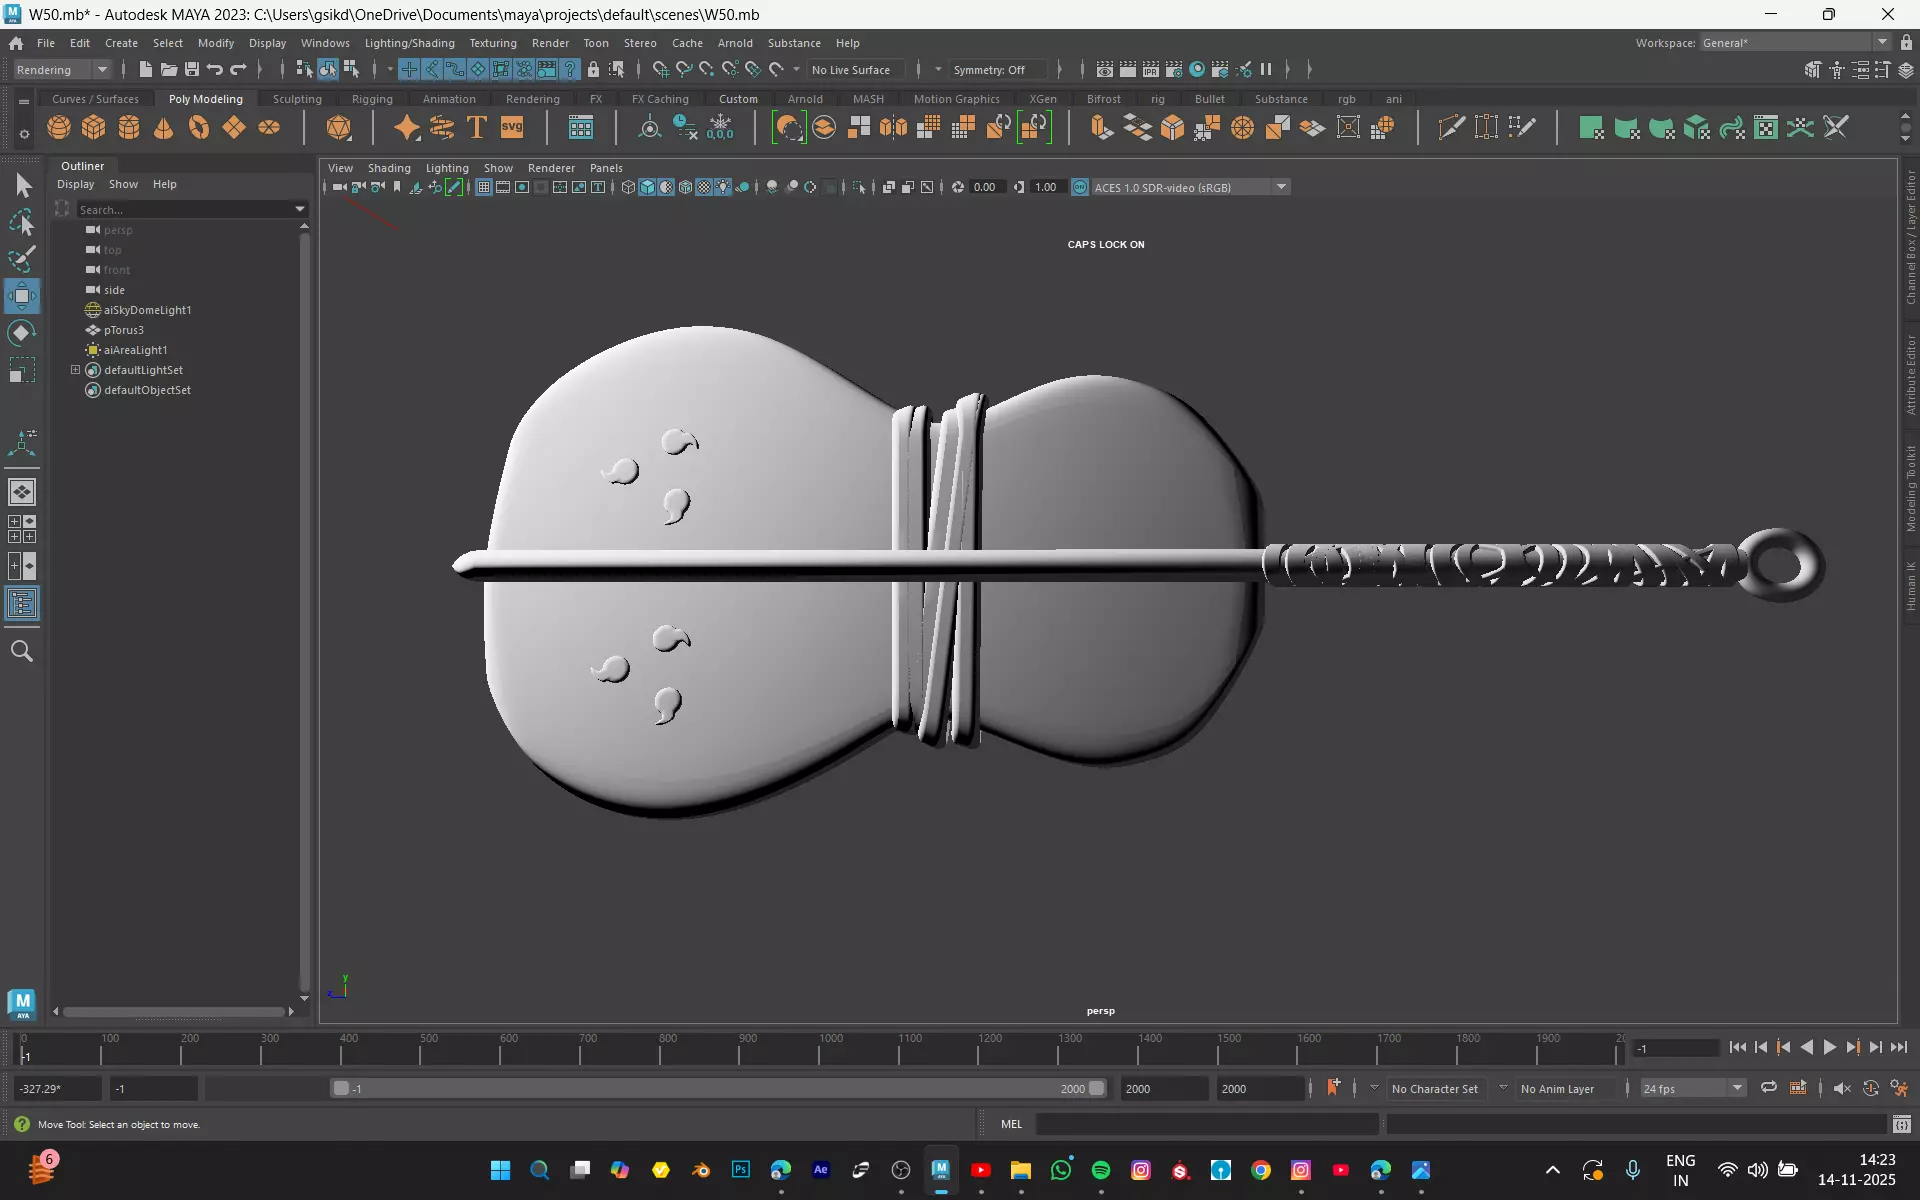Screen dimensions: 1920x1200
Task: Click the polygon cube shelf icon
Action: point(94,128)
